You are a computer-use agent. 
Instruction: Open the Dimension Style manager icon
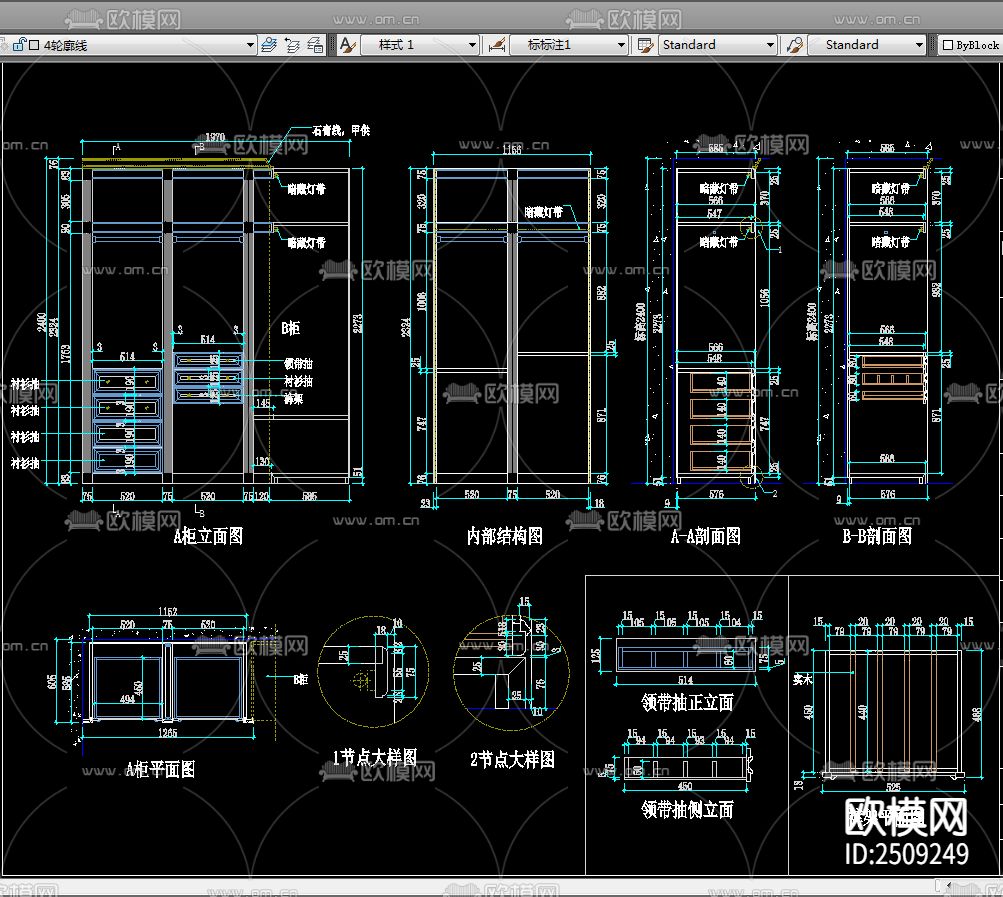point(497,45)
